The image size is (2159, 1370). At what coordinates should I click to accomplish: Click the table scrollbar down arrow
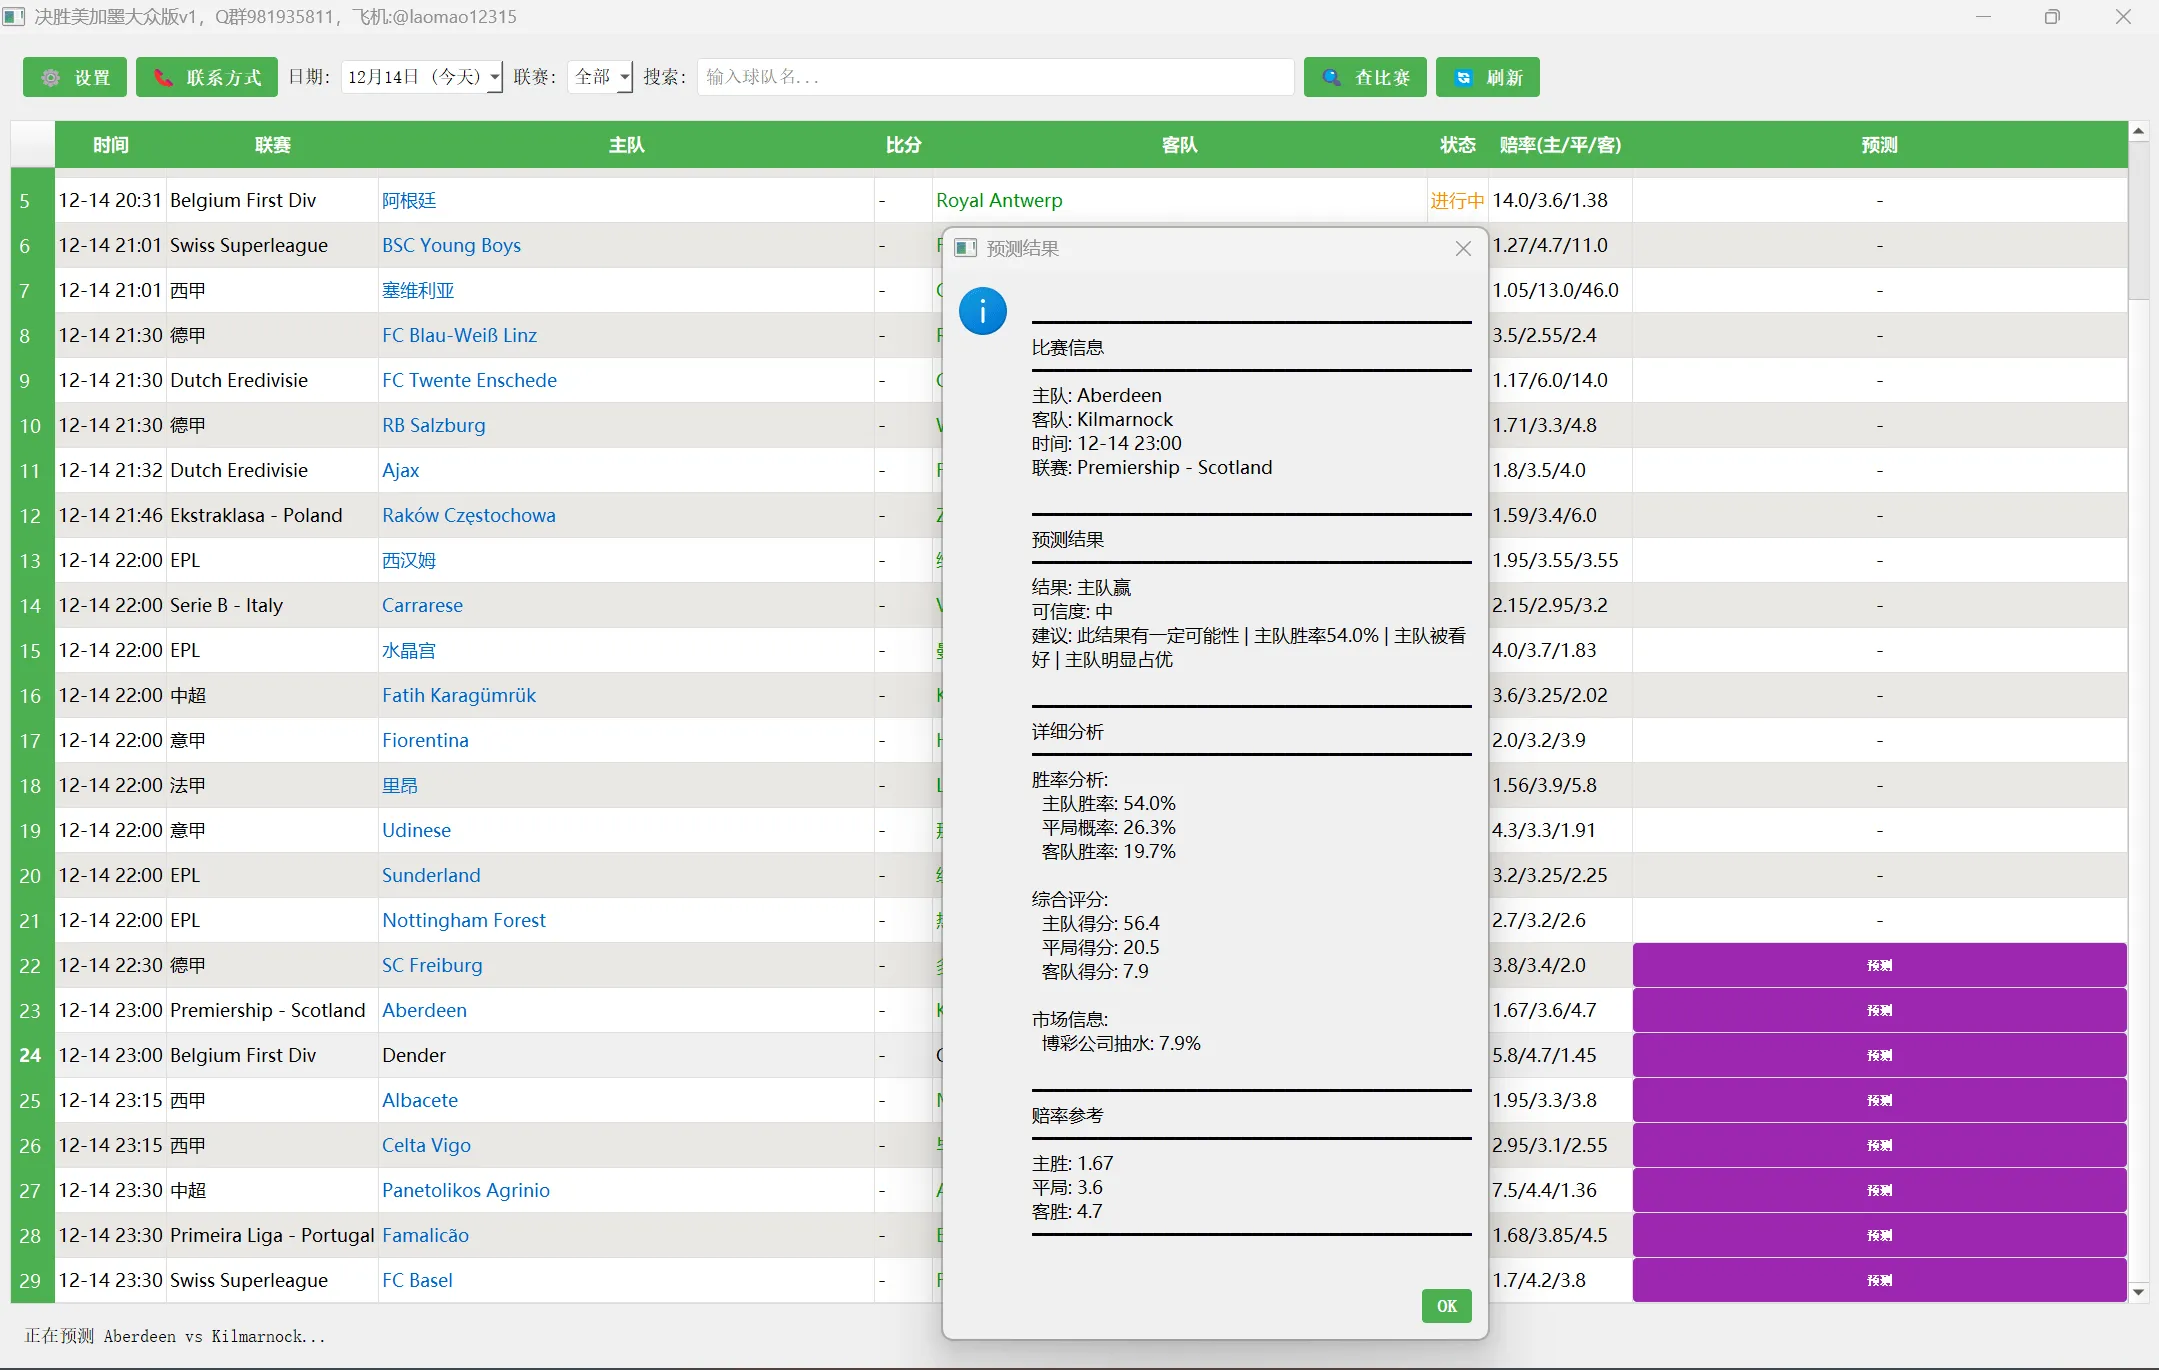[x=2138, y=1292]
